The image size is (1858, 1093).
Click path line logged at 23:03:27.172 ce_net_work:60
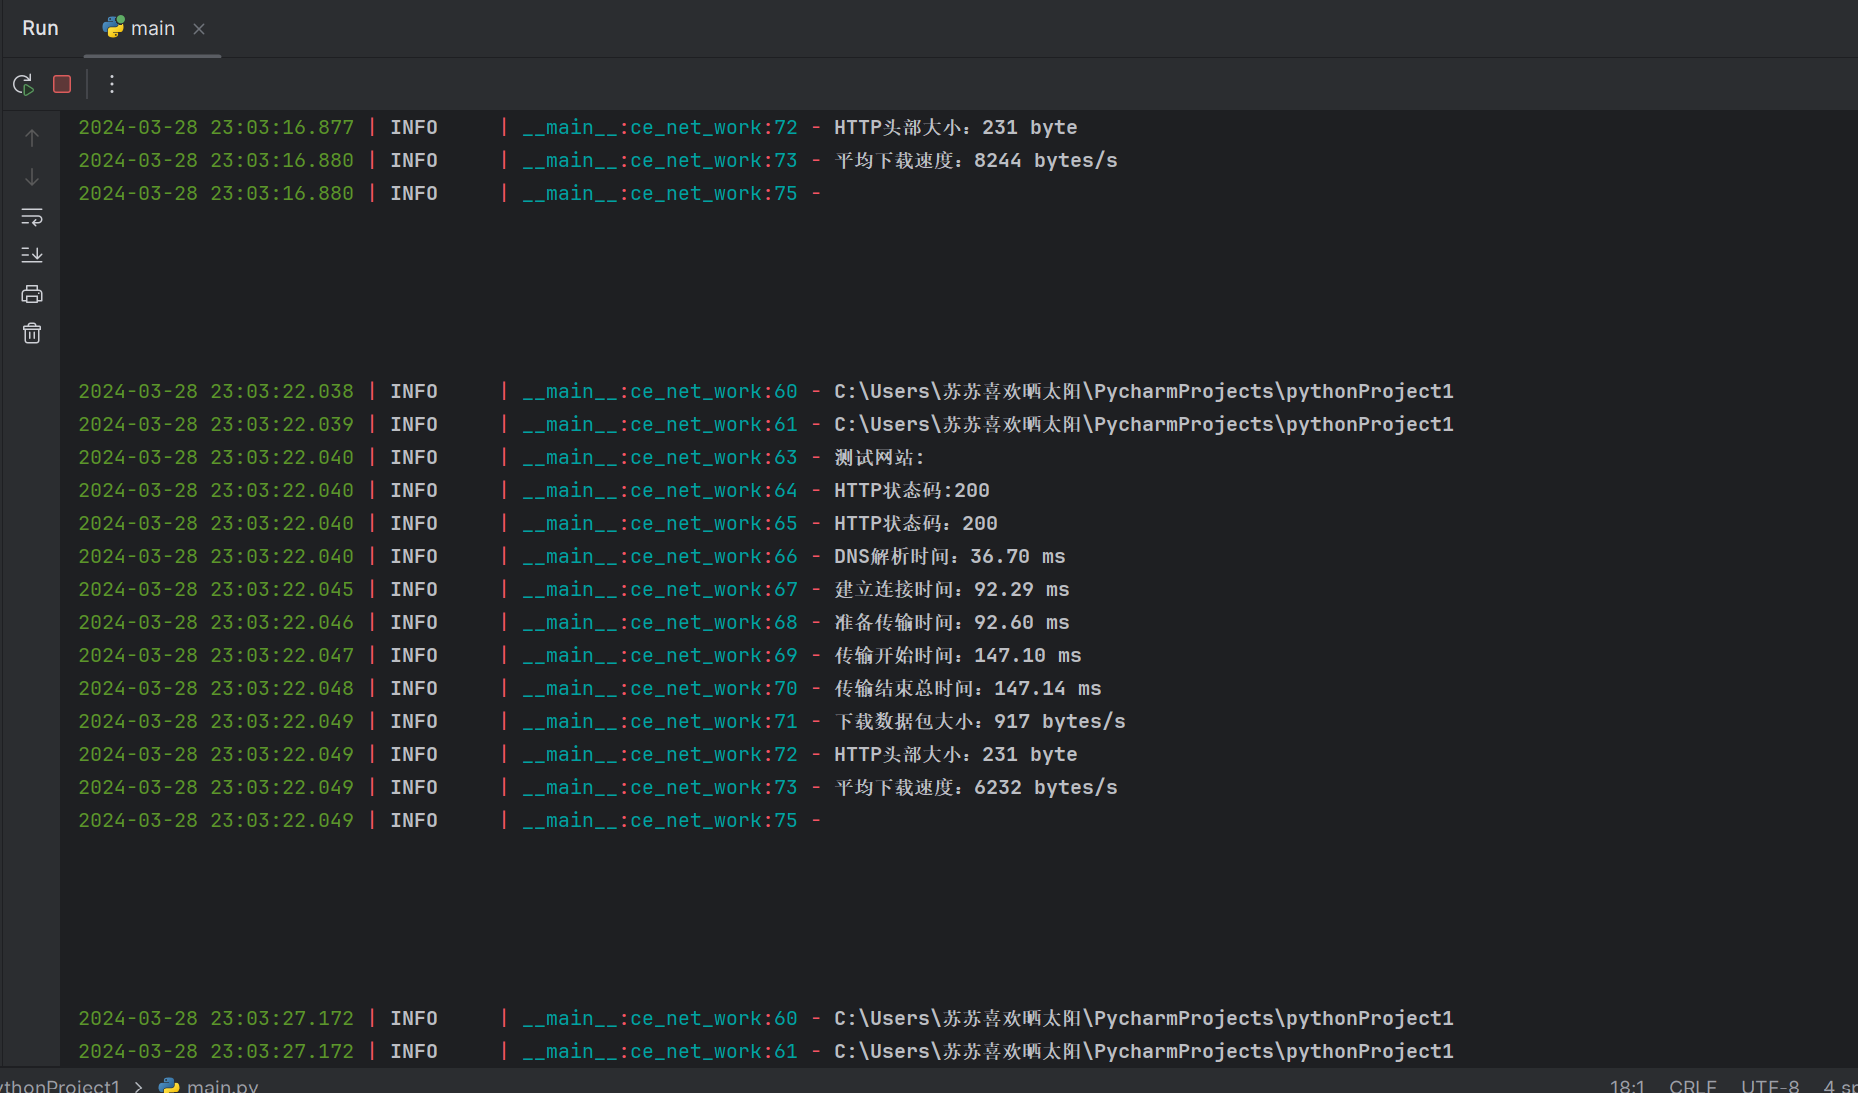click(x=766, y=1018)
